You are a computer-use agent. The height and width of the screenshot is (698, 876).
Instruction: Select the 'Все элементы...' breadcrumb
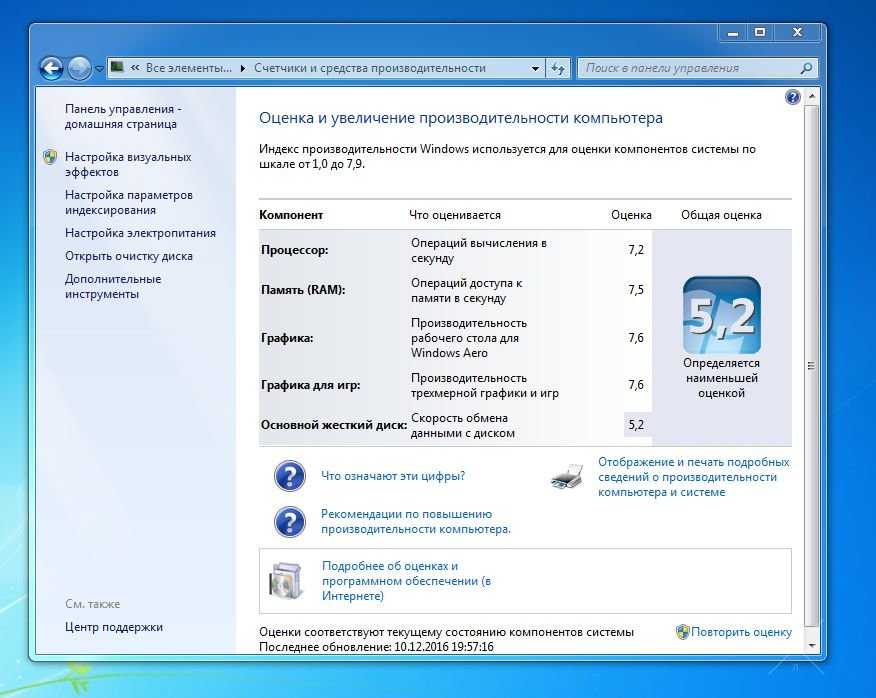pyautogui.click(x=188, y=68)
